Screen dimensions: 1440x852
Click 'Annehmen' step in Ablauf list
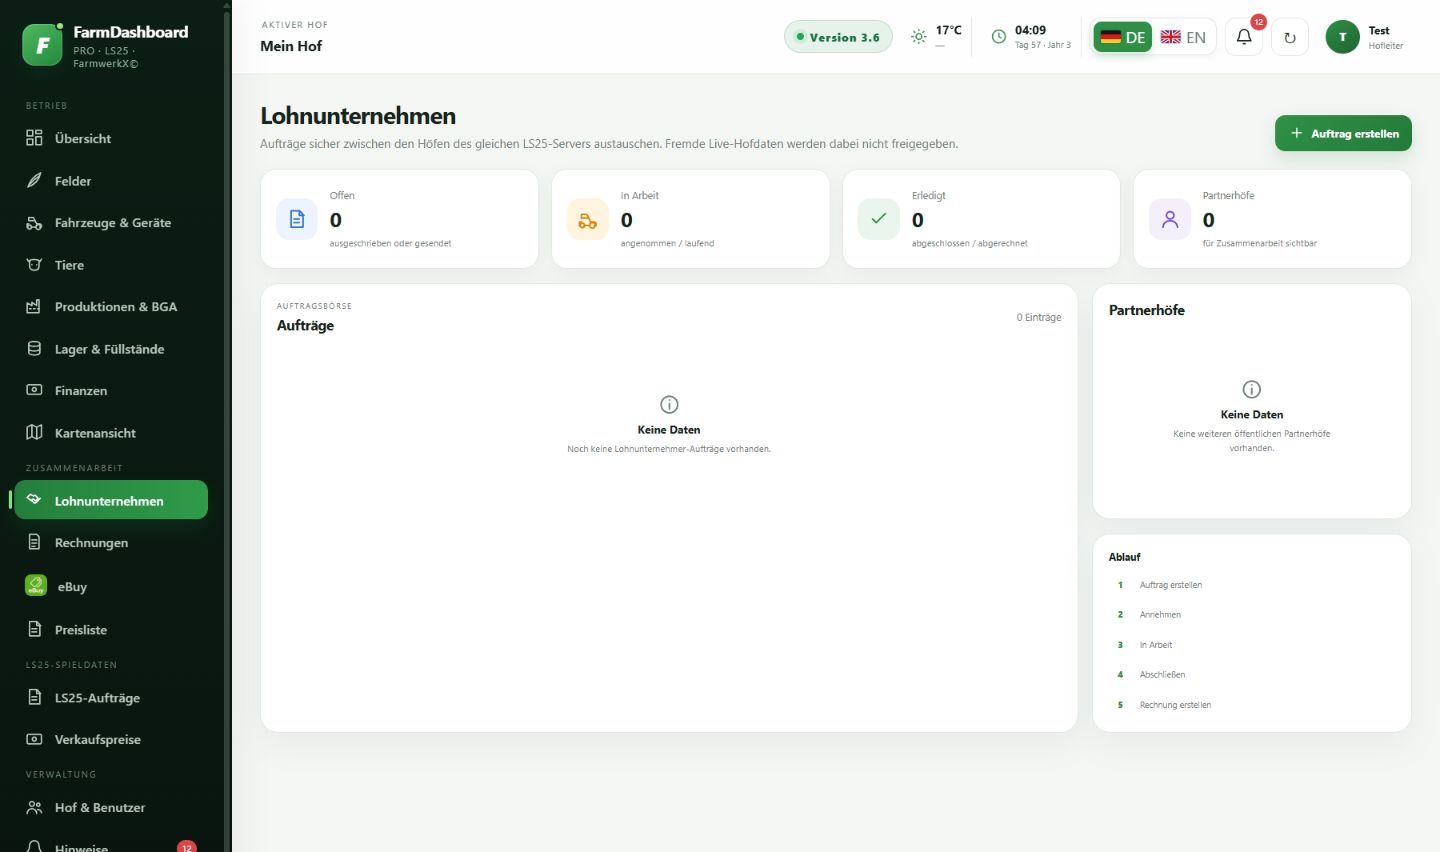coord(1160,615)
